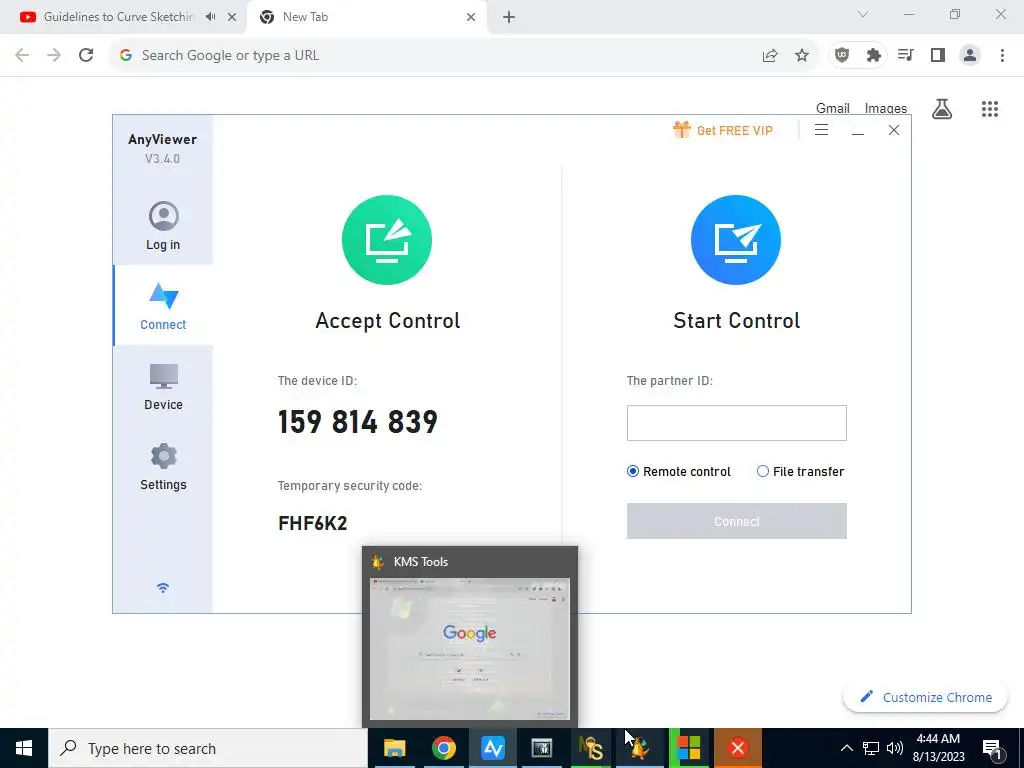The width and height of the screenshot is (1024, 768).
Task: Open the Windows Start menu
Action: [24, 748]
